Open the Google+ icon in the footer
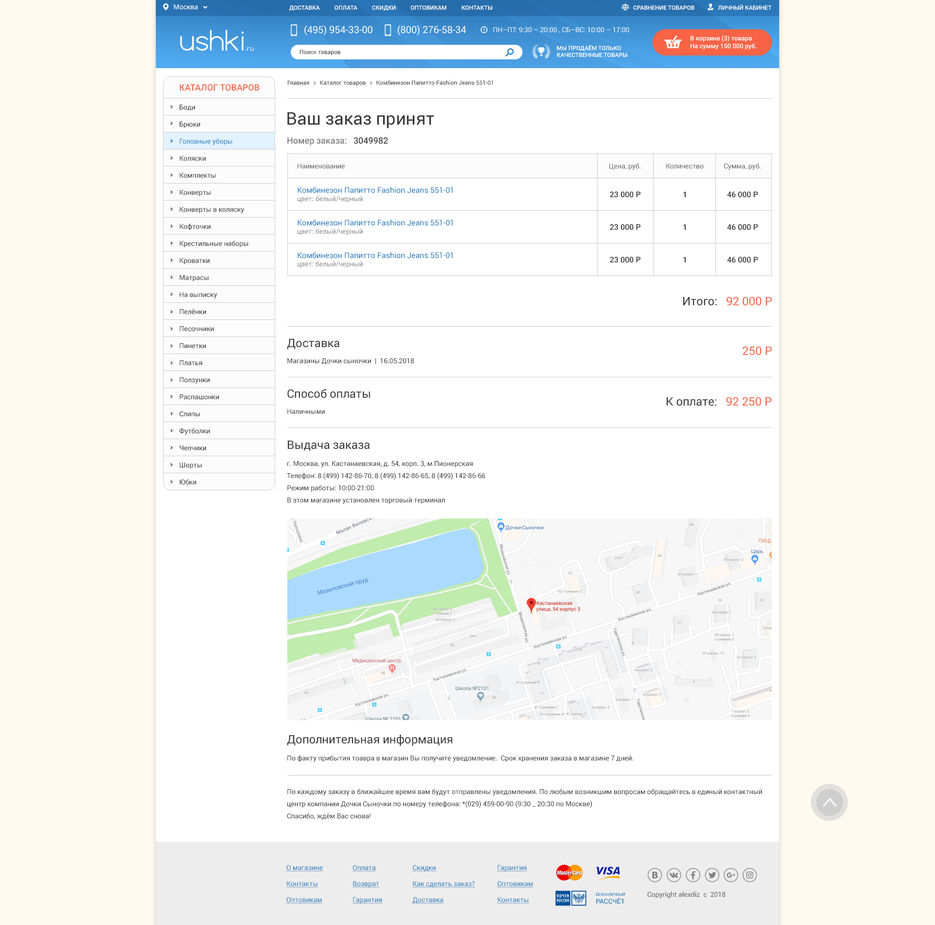 pyautogui.click(x=730, y=875)
